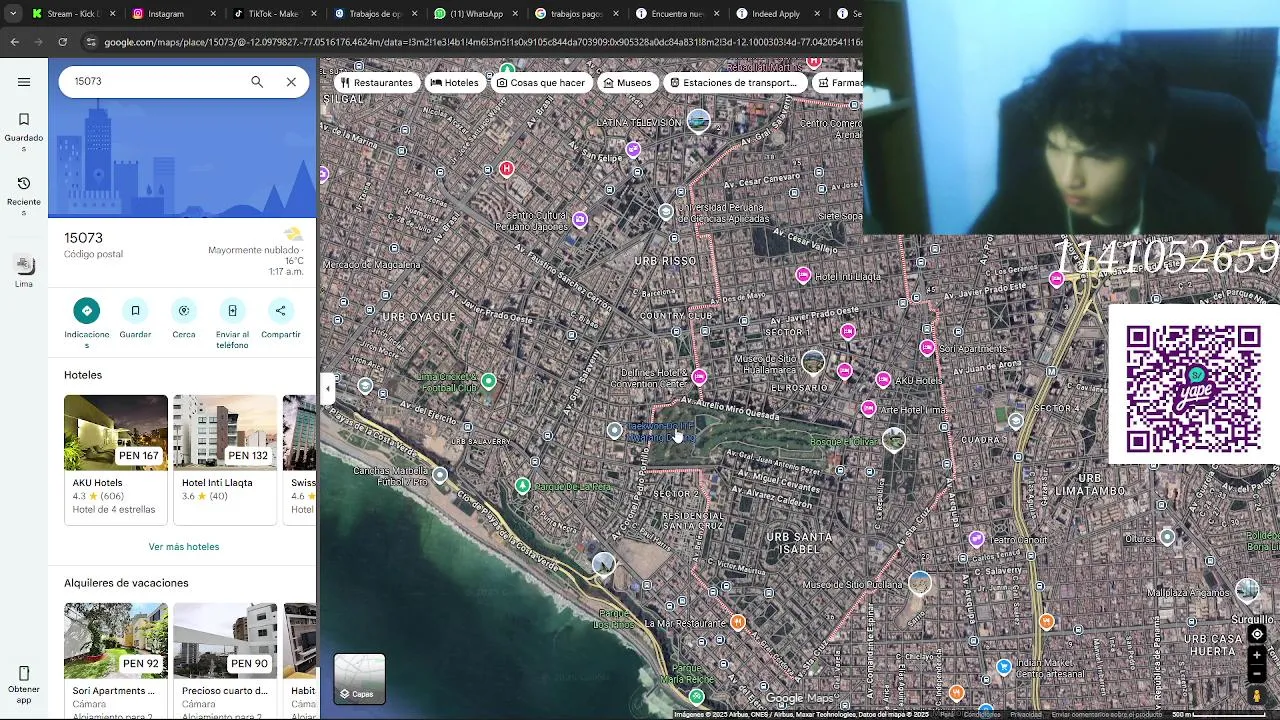Viewport: 1280px width, 720px height.
Task: Click Bosque El Olivar photo pin
Action: point(894,439)
